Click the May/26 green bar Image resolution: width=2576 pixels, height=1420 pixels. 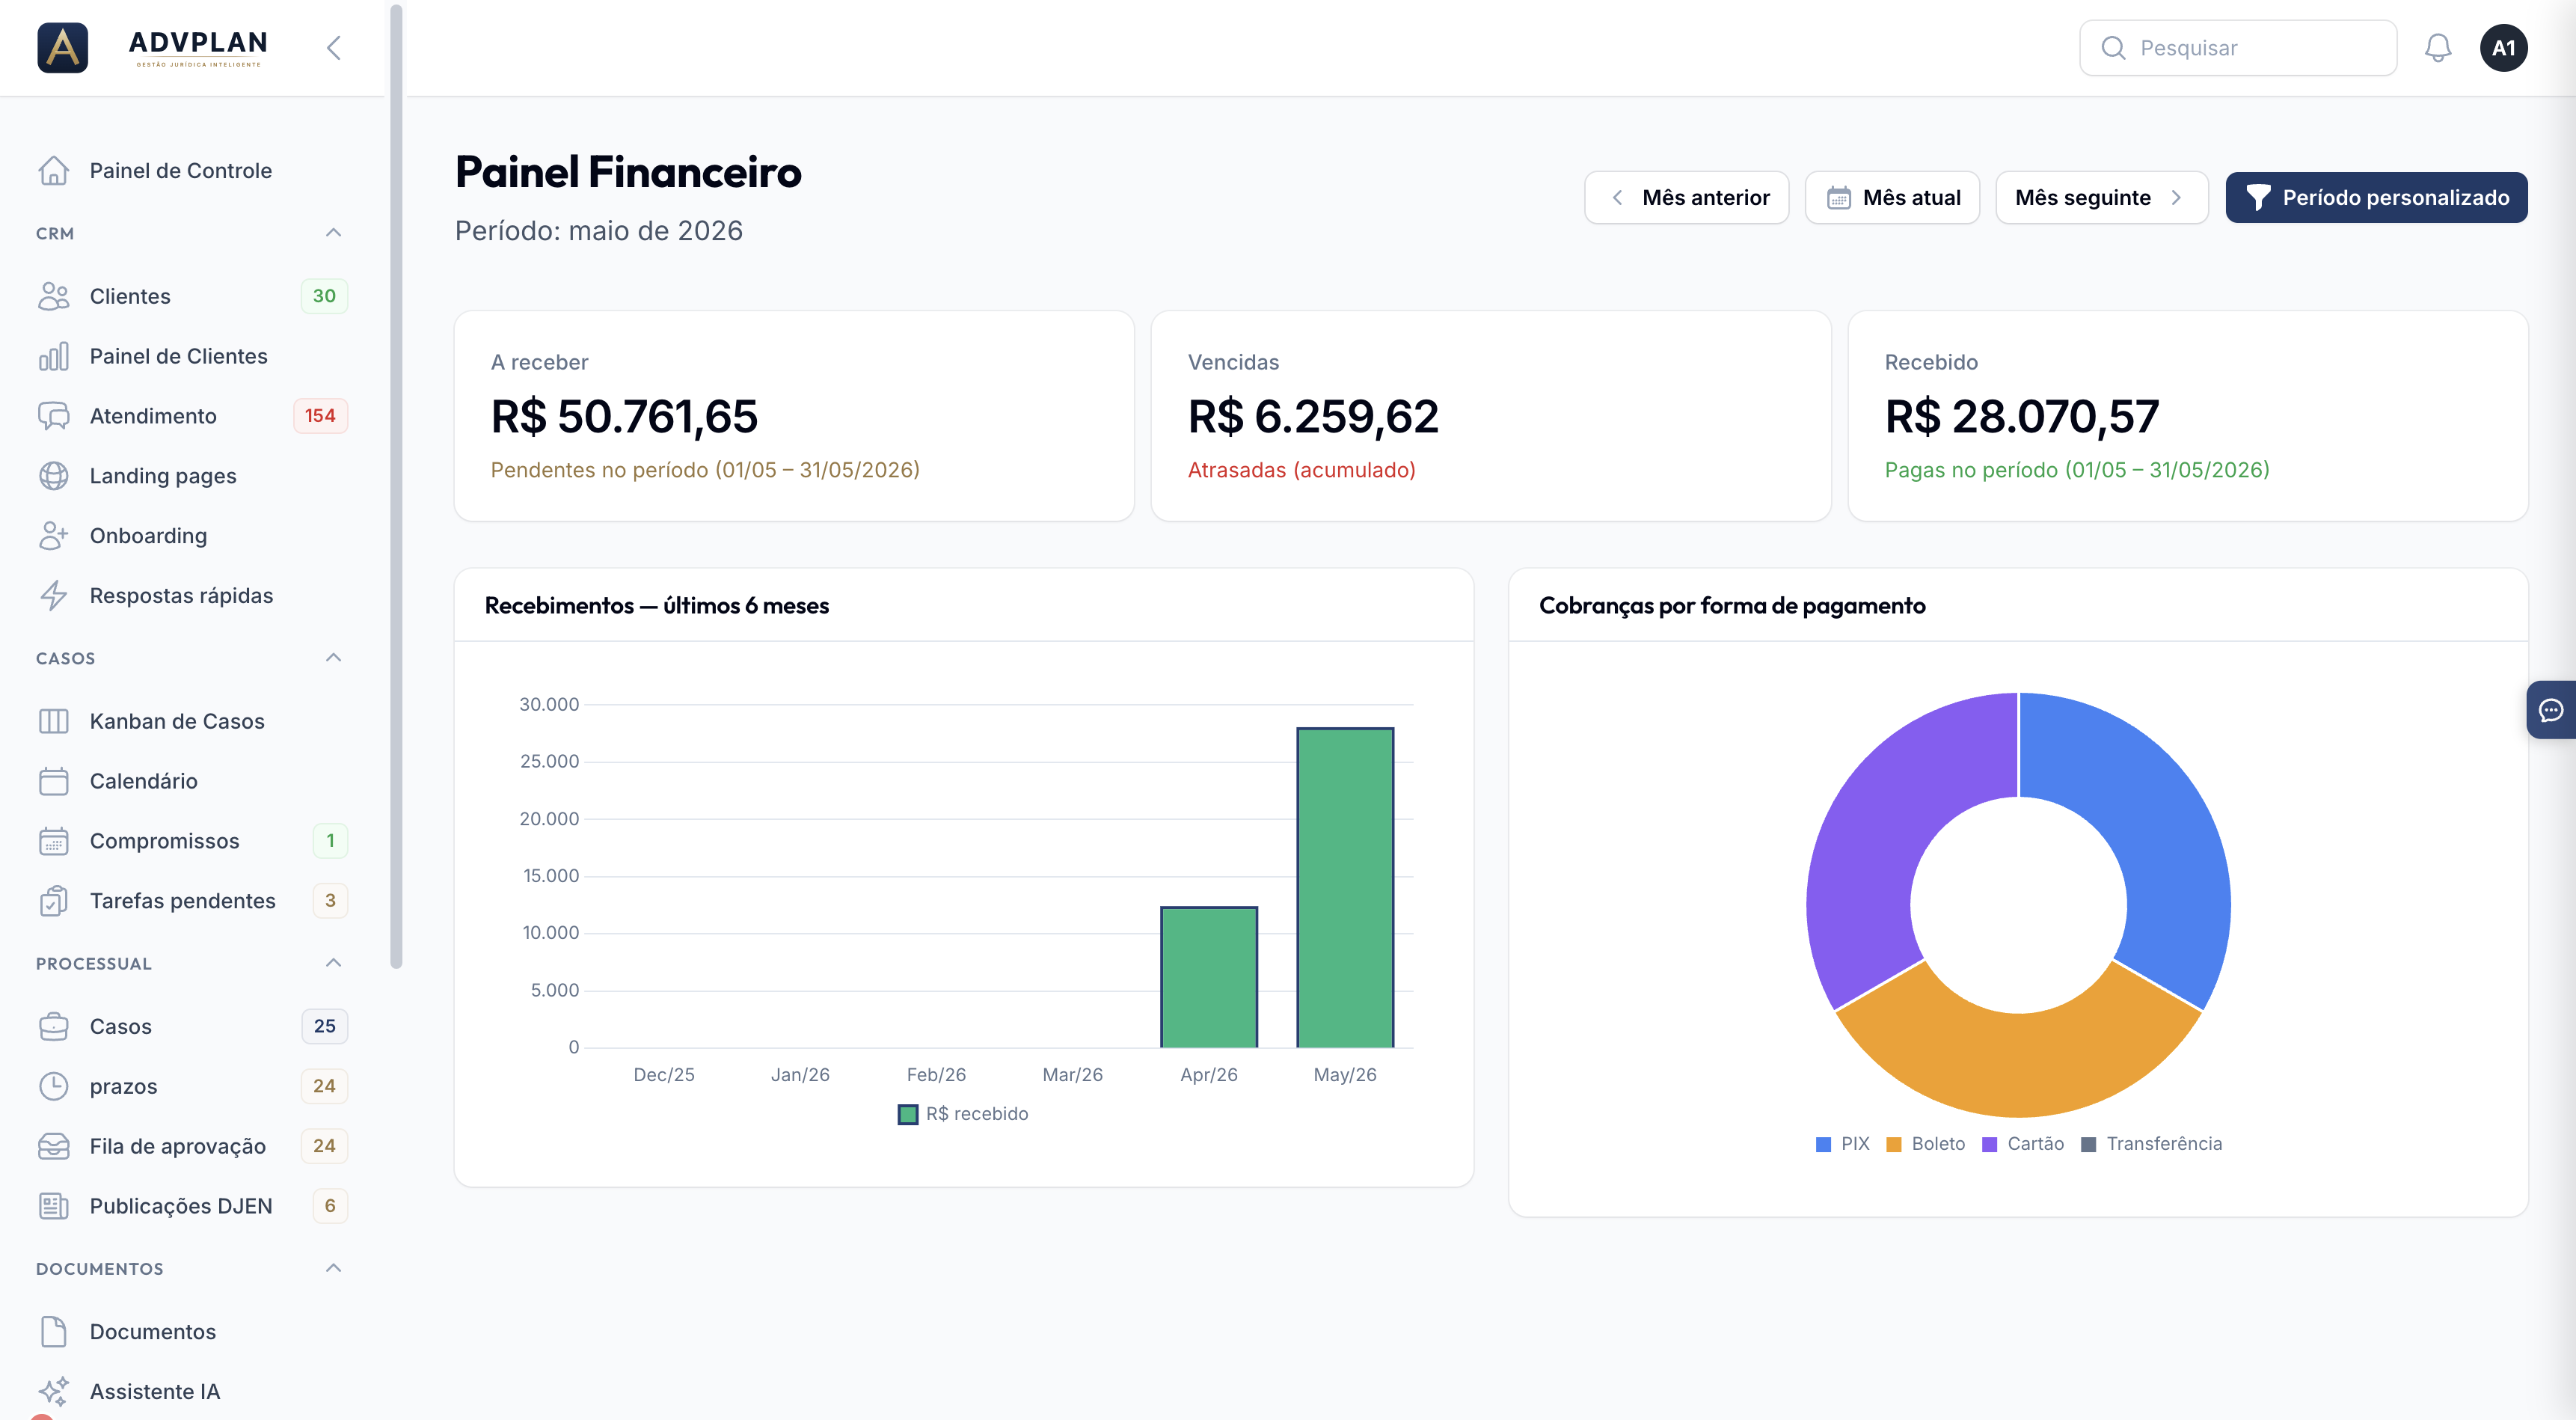tap(1345, 887)
